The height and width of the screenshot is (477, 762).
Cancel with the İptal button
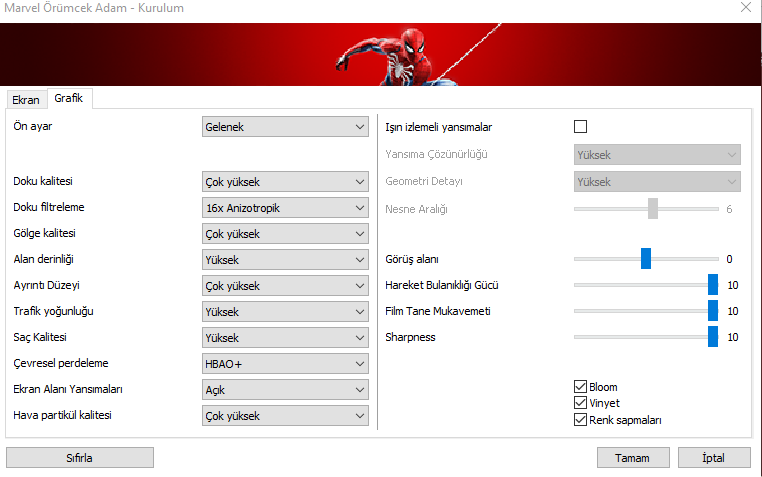coord(714,458)
